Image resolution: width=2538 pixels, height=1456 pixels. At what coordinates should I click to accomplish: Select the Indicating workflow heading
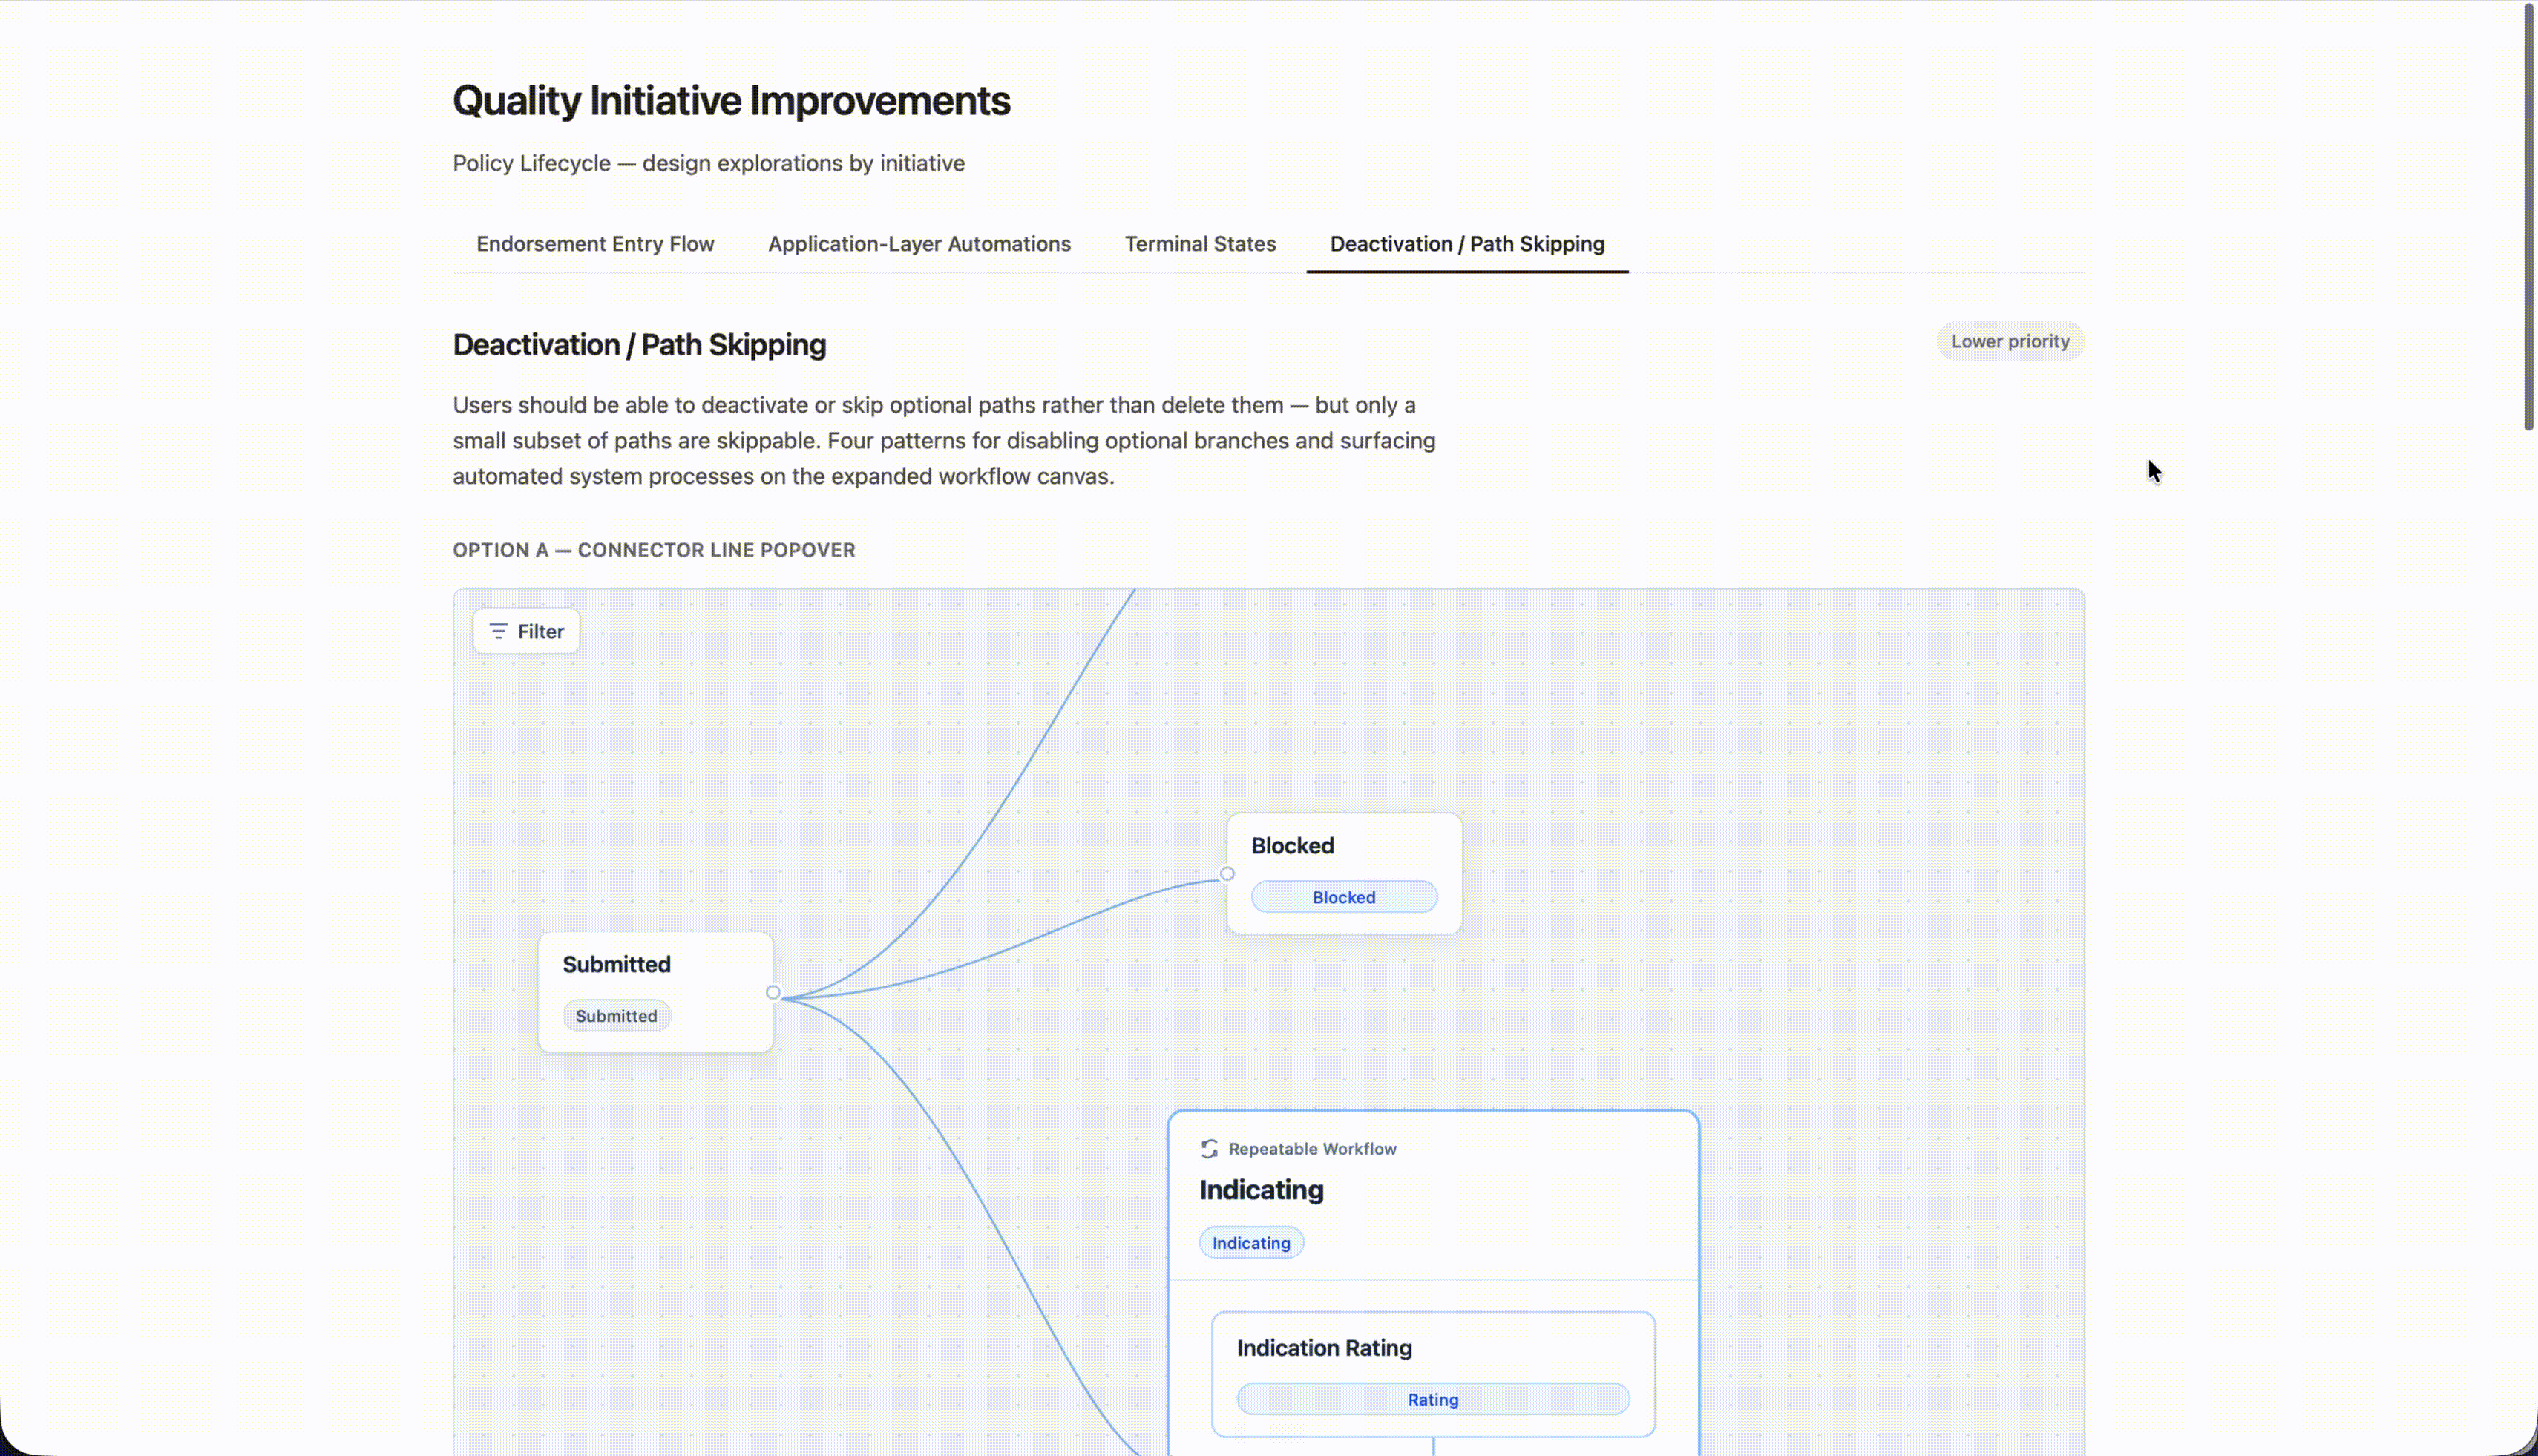pos(1261,1190)
